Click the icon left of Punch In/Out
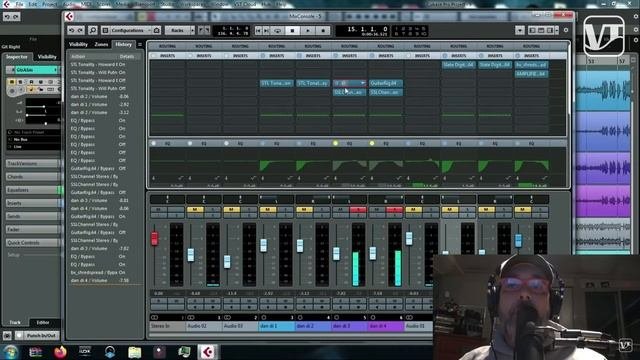Image resolution: width=640 pixels, height=360 pixels. [x=7, y=336]
